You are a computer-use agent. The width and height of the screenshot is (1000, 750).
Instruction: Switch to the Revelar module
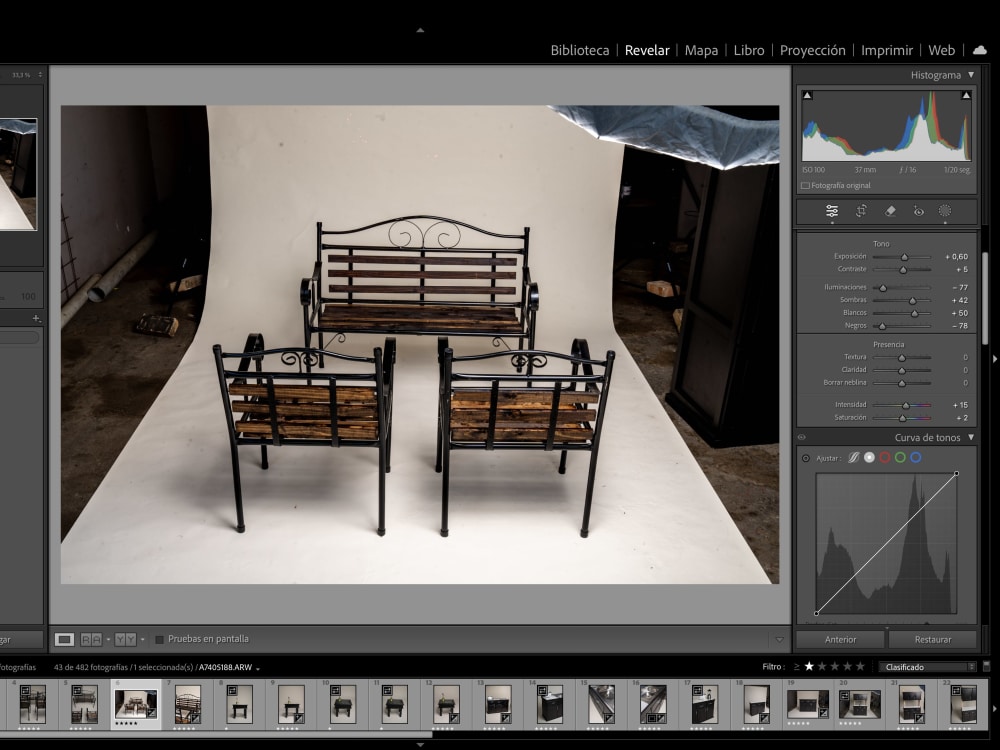(647, 50)
